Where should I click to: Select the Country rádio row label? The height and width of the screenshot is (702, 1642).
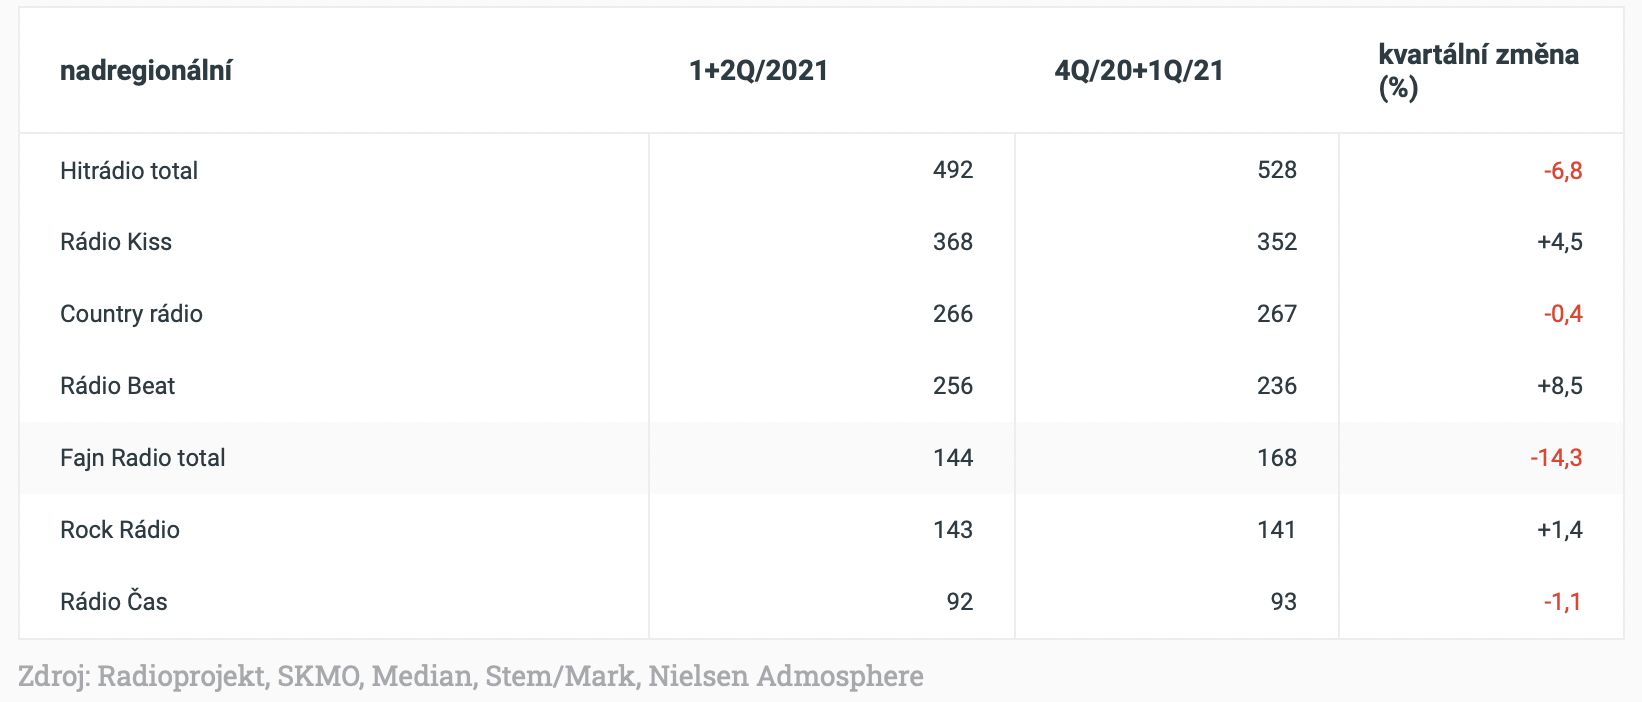point(131,314)
